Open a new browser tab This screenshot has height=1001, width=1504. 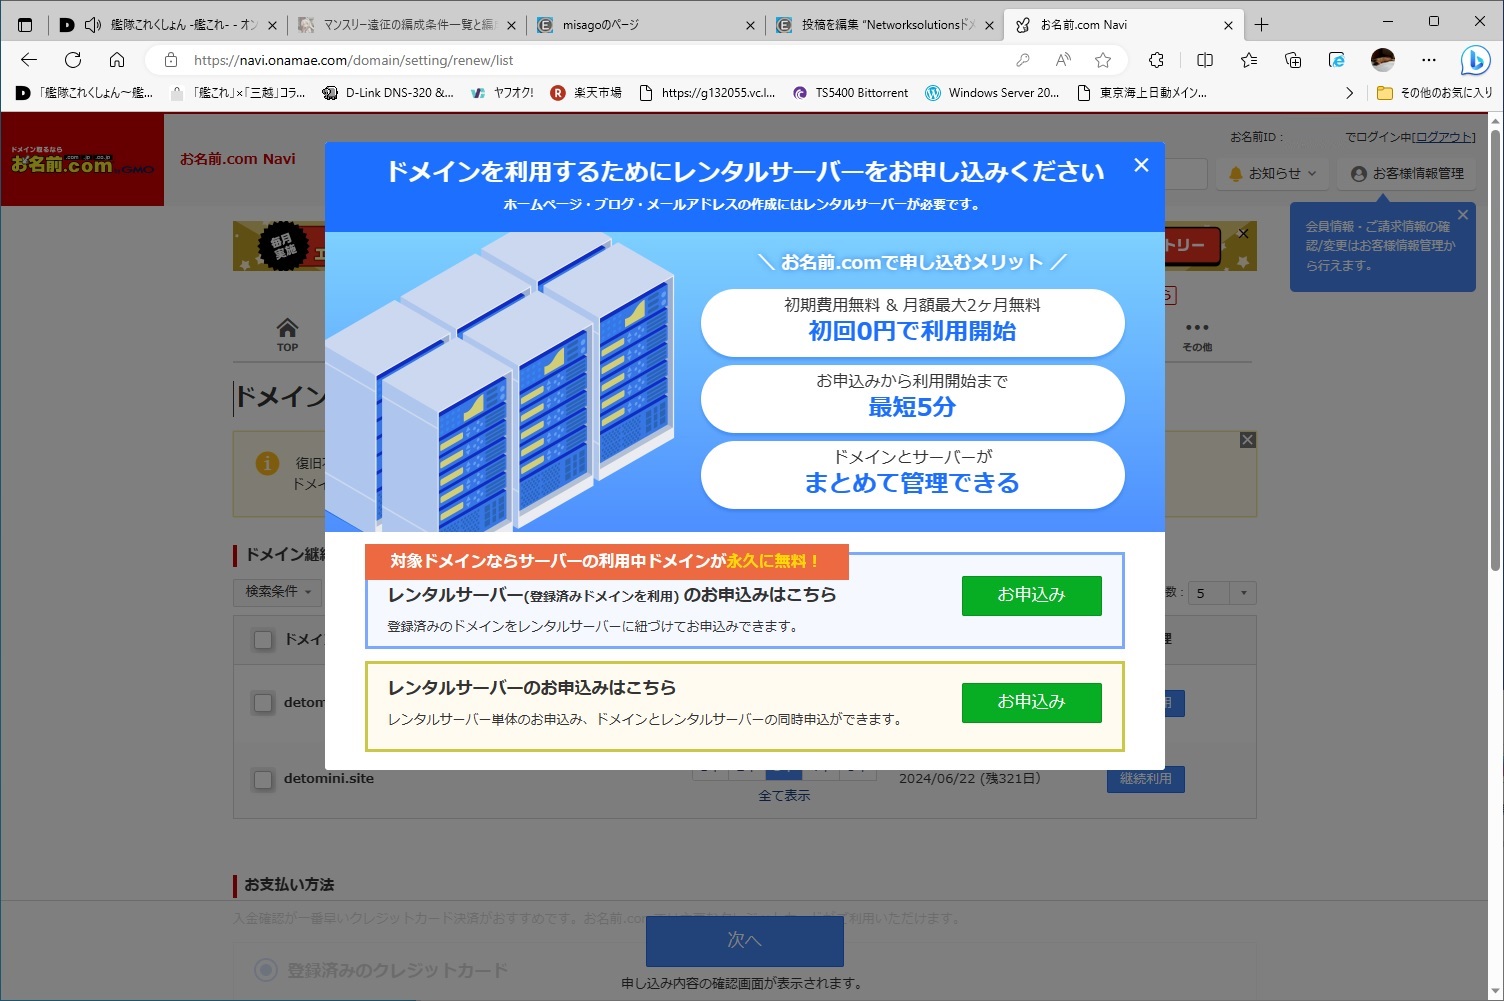[1262, 25]
